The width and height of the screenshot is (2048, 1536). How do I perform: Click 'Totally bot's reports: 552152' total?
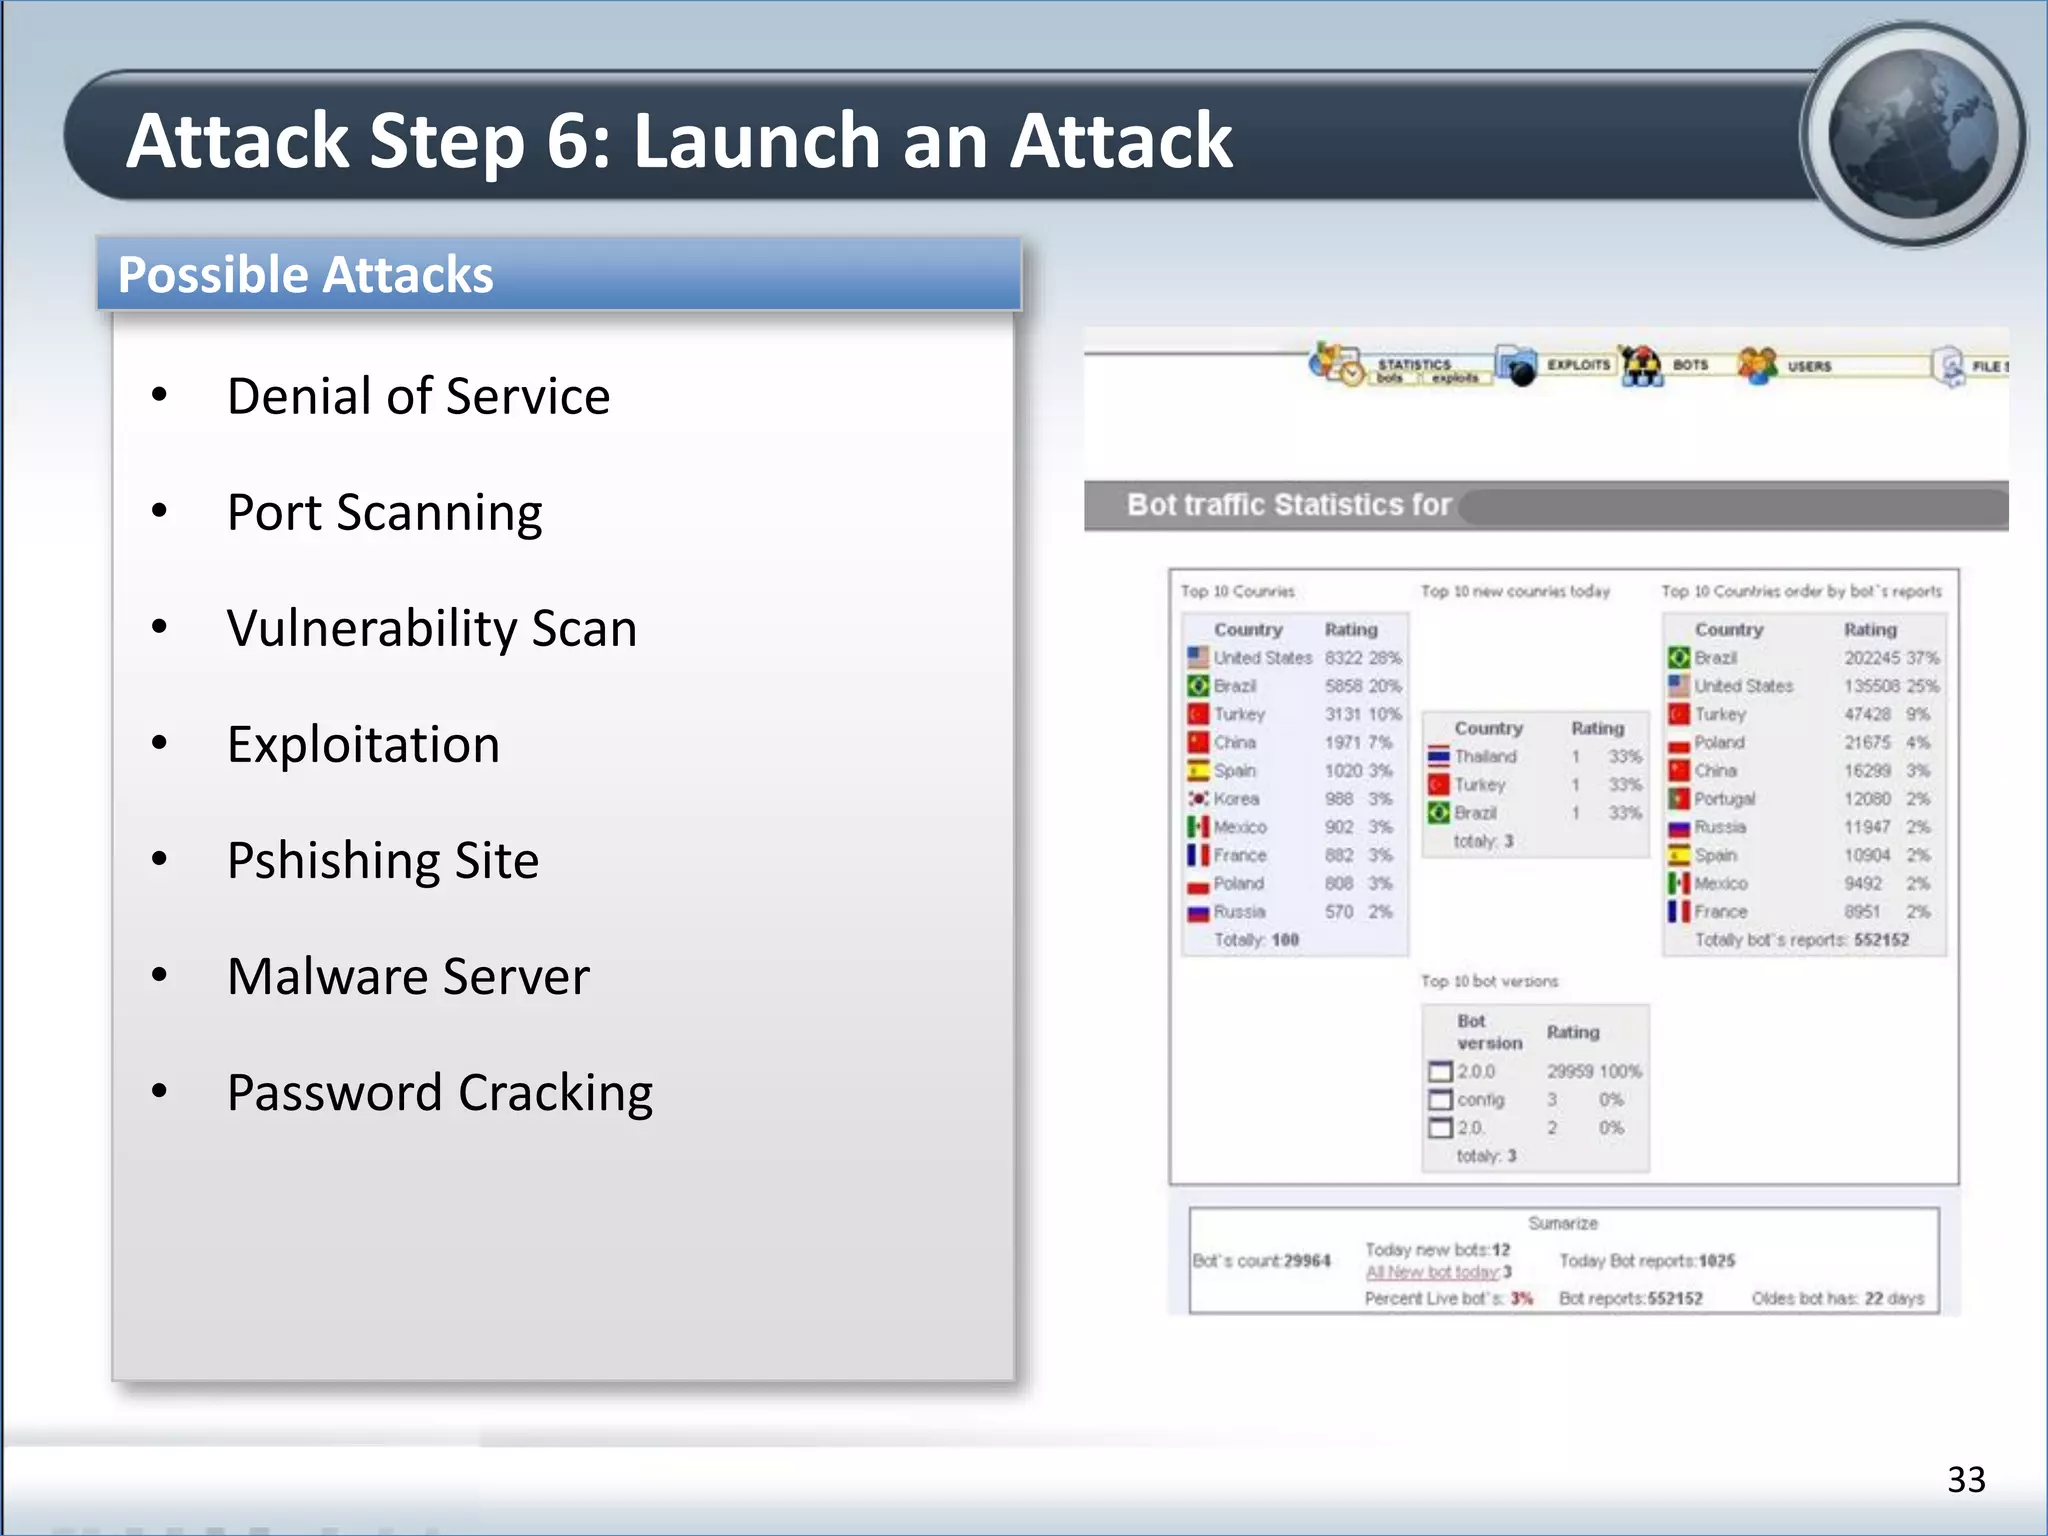point(1802,939)
